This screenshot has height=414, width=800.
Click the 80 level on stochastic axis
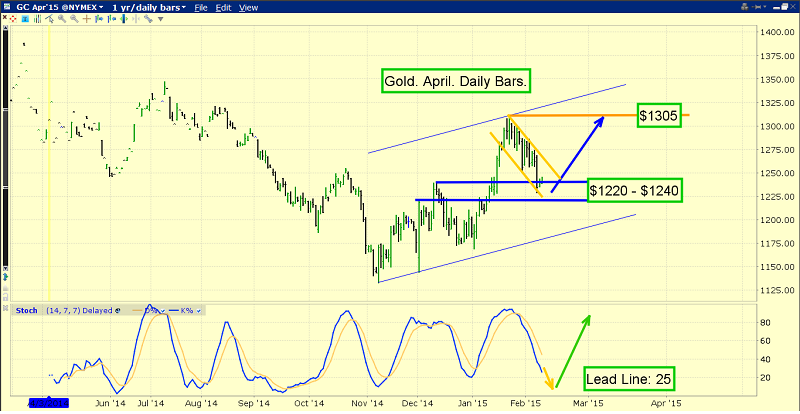click(766, 323)
